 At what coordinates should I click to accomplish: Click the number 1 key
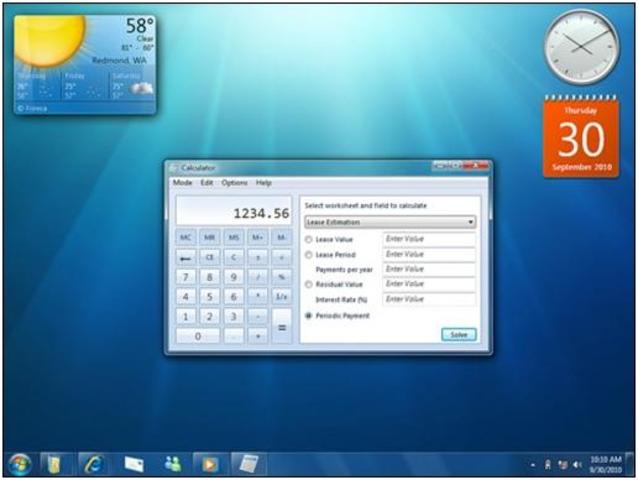point(186,316)
